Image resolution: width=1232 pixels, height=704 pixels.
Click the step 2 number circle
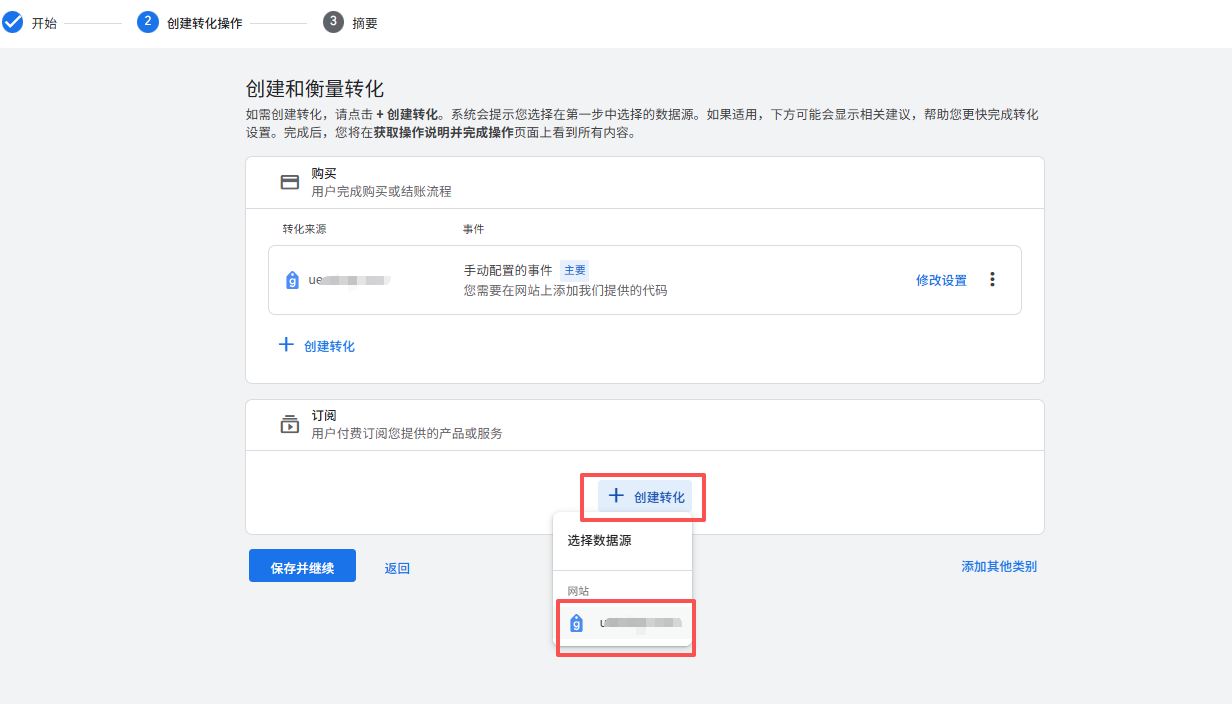[x=148, y=22]
